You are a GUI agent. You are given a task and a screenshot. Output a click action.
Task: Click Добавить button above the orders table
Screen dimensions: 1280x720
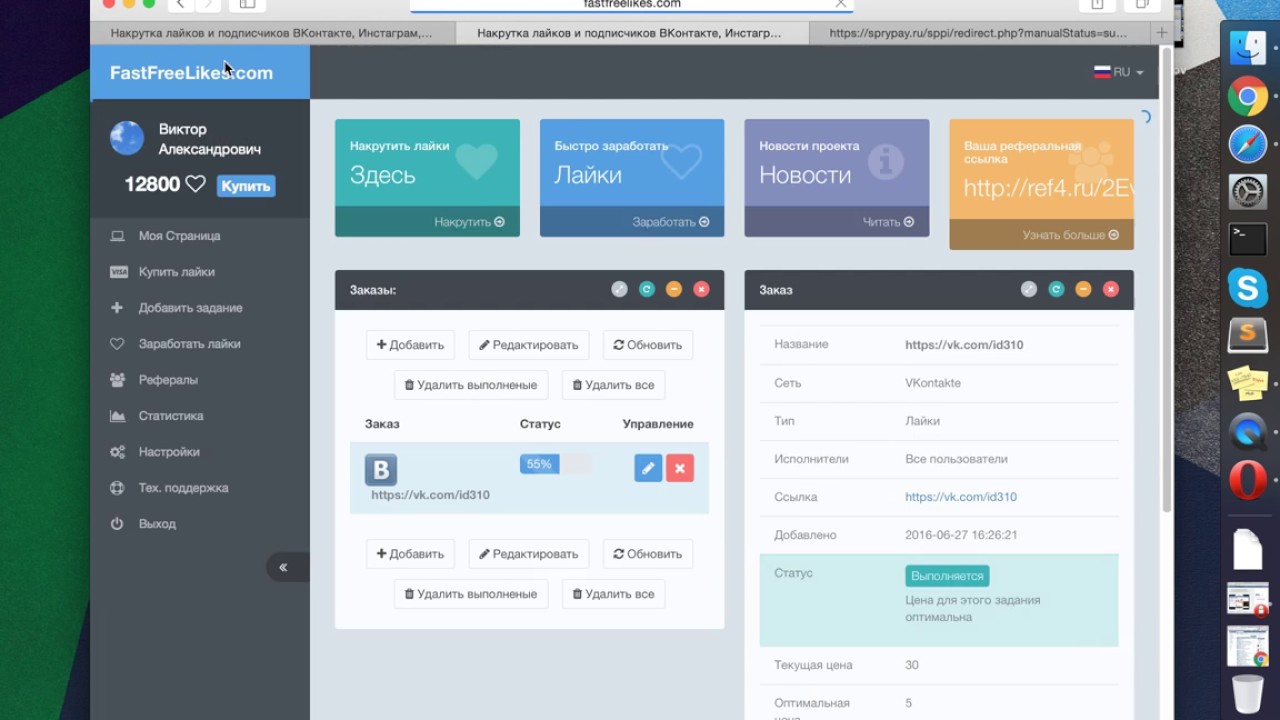point(410,345)
